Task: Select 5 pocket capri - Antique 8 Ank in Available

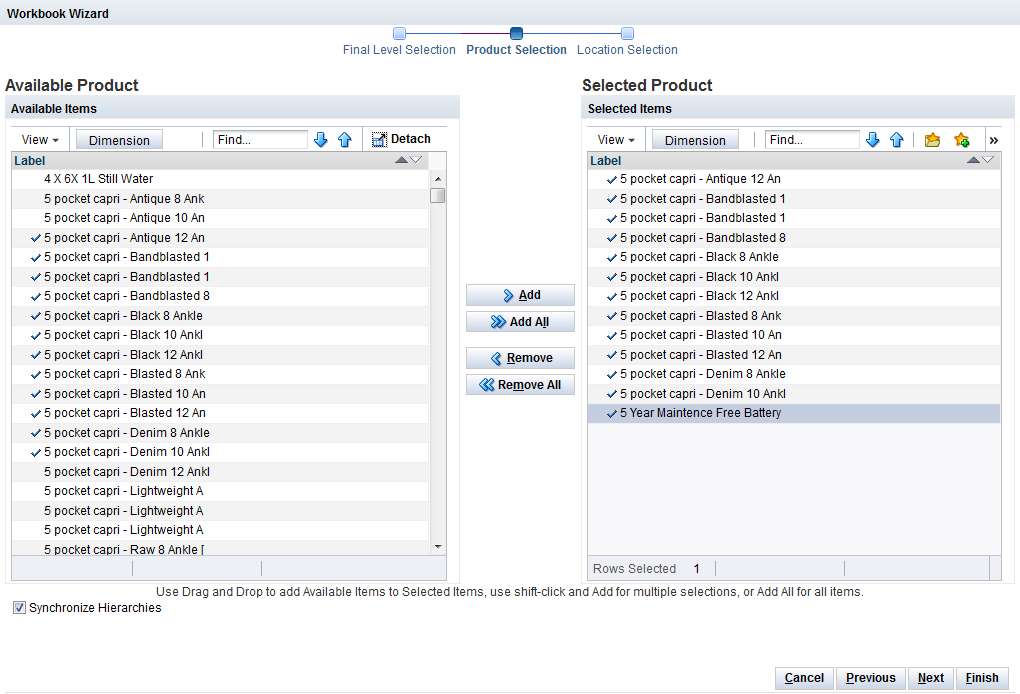Action: pos(220,198)
